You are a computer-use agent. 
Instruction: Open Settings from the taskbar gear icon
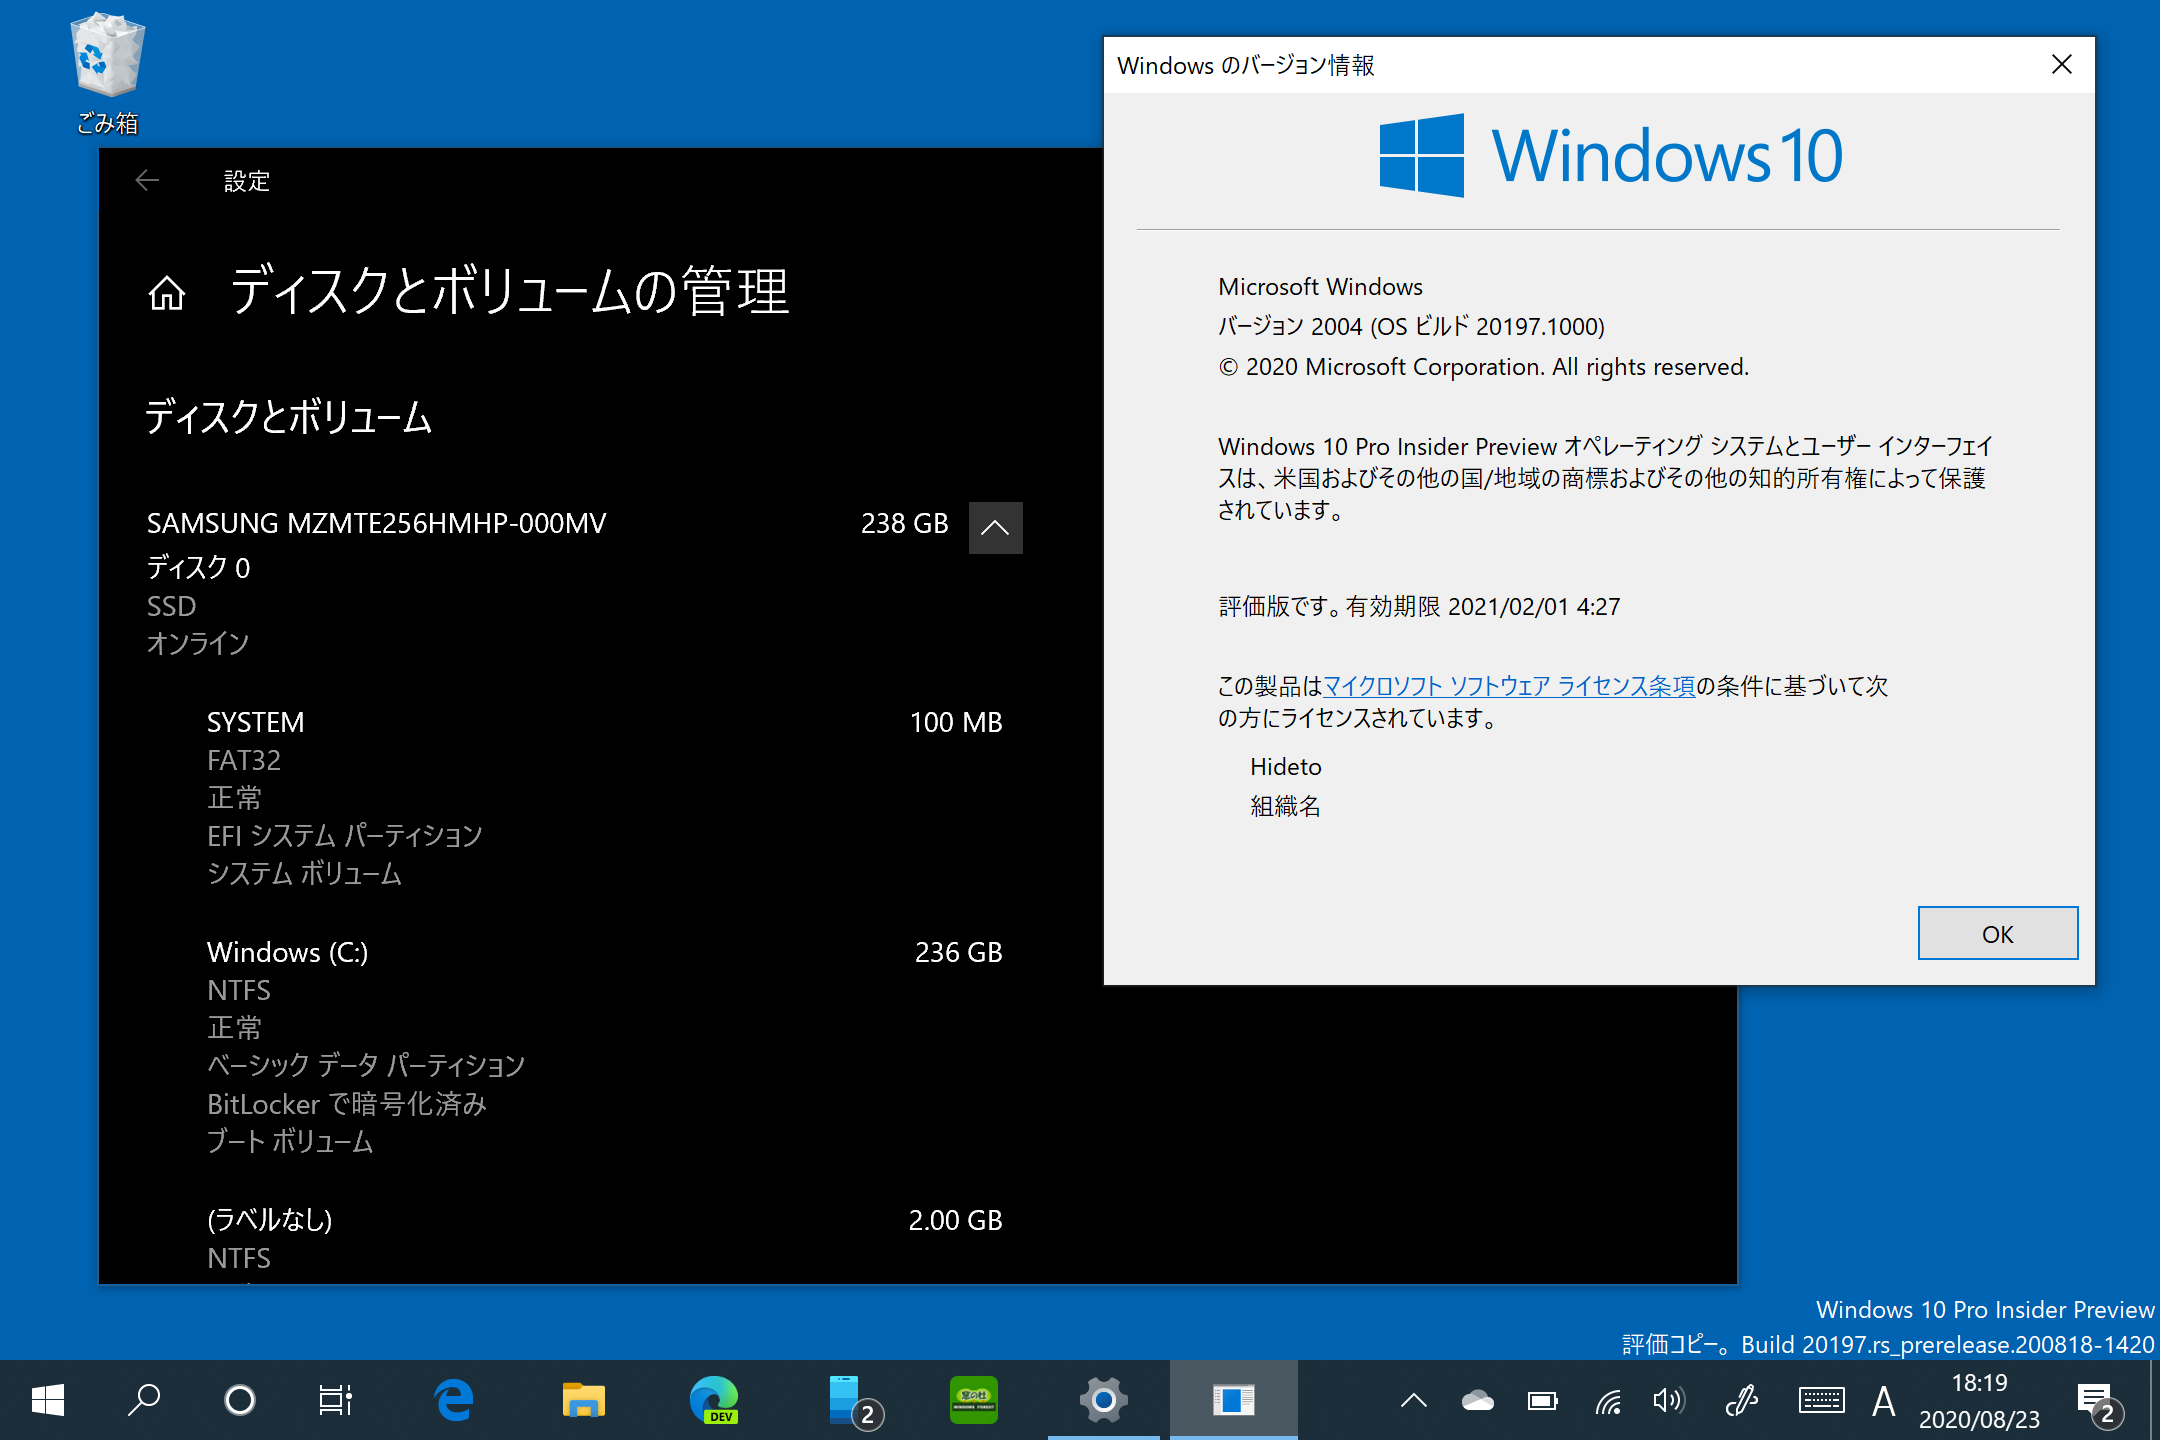[1102, 1399]
